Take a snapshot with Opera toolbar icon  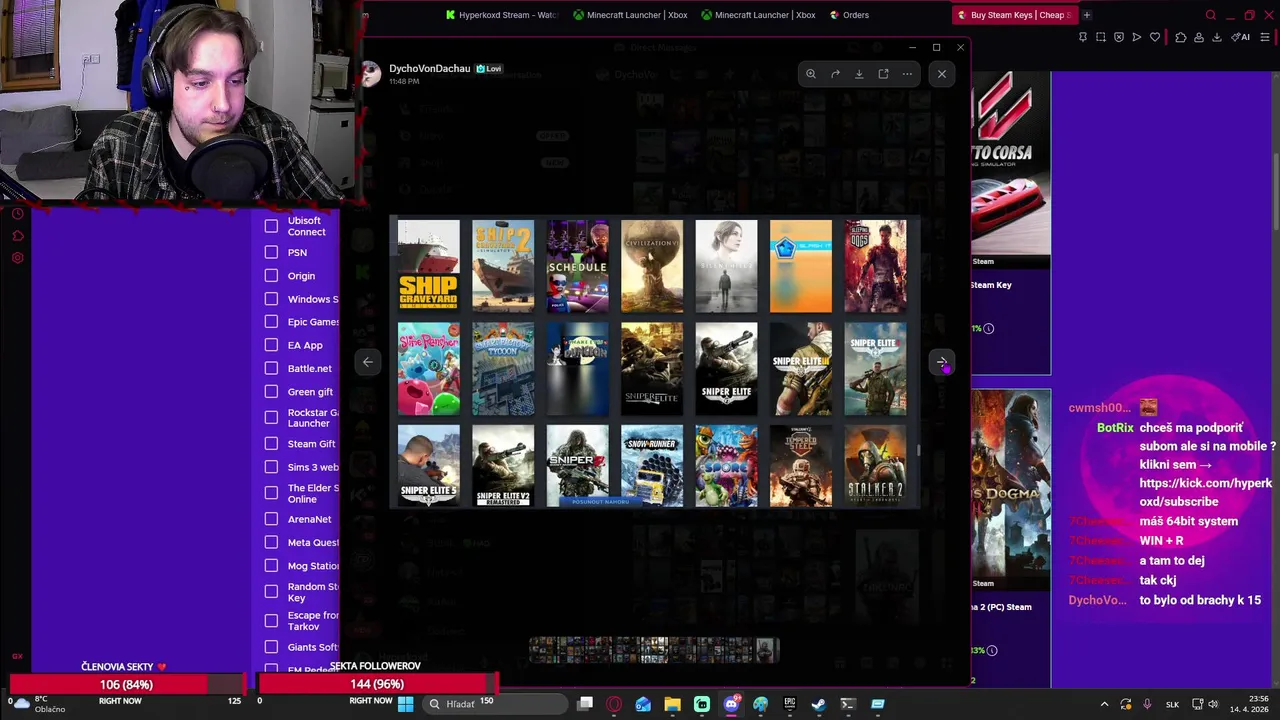coord(1101,37)
